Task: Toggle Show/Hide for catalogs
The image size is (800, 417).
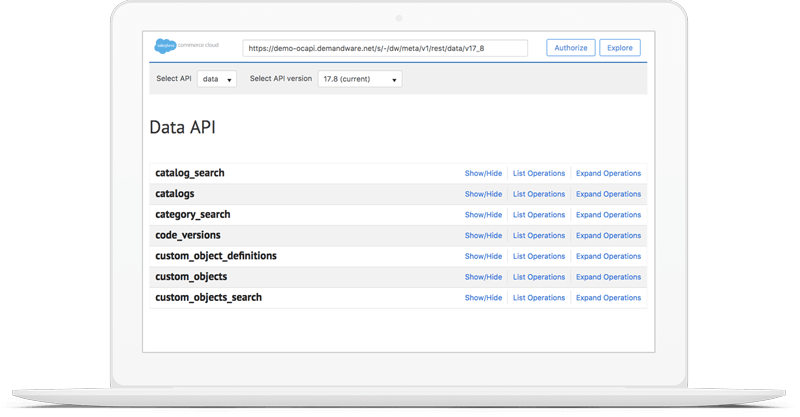Action: (483, 194)
